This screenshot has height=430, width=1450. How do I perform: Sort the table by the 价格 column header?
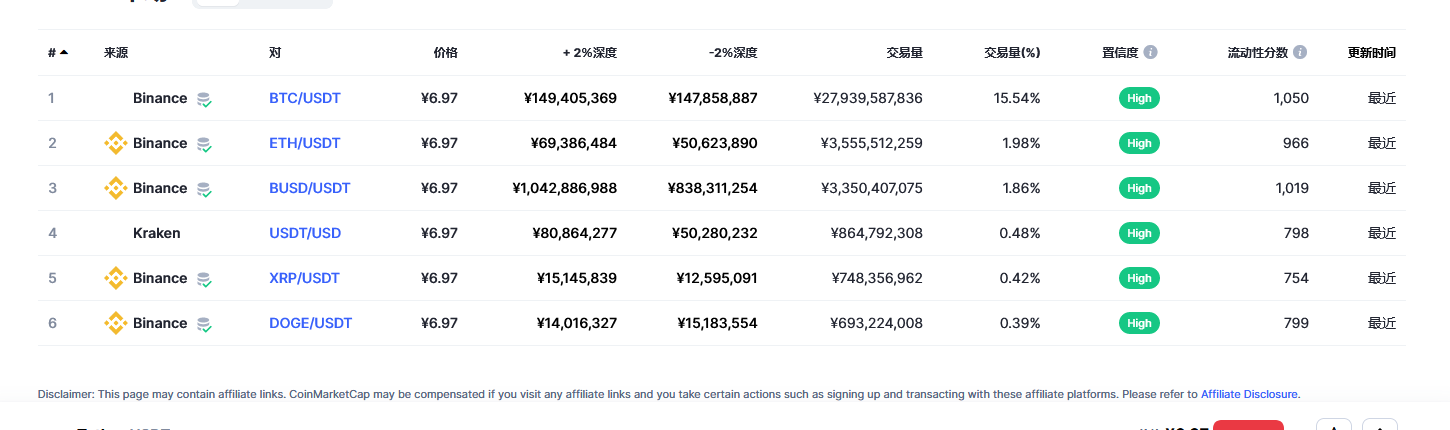(445, 52)
